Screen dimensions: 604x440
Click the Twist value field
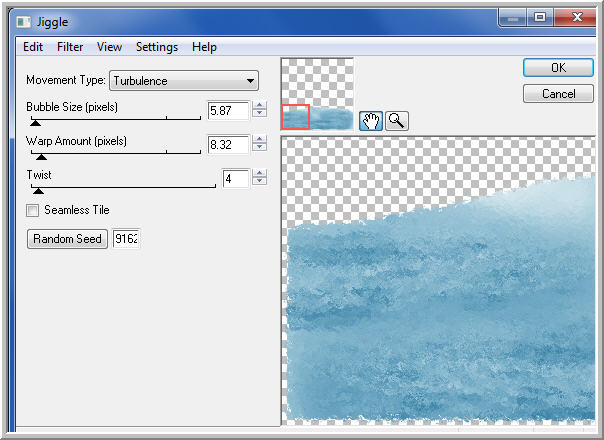point(236,179)
